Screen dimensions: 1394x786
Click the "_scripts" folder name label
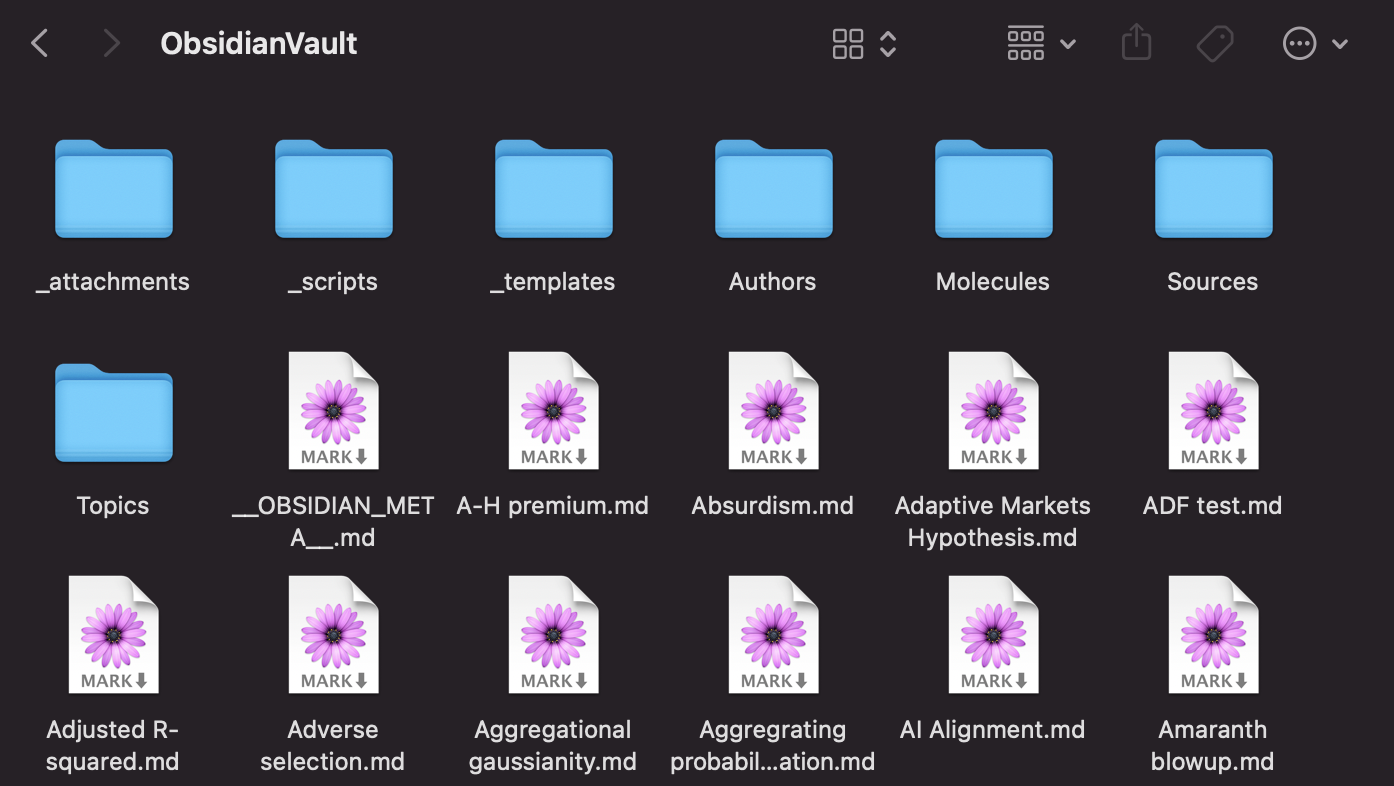coord(333,282)
